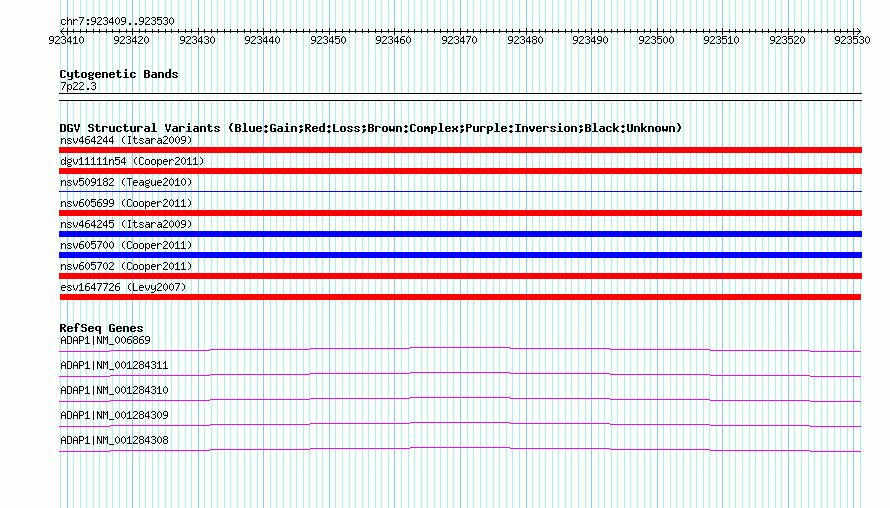Select the 923470 ruler position marker
The width and height of the screenshot is (890, 508).
(x=459, y=40)
